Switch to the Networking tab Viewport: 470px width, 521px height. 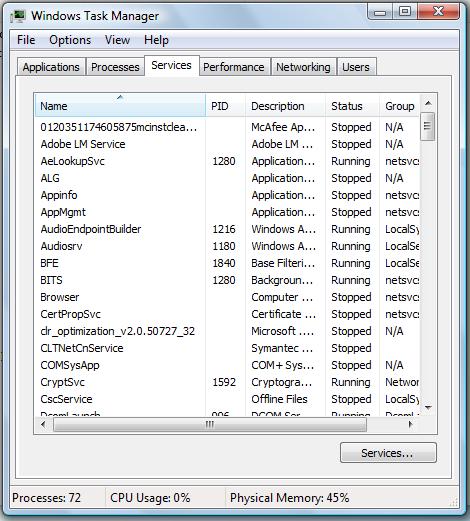(303, 67)
